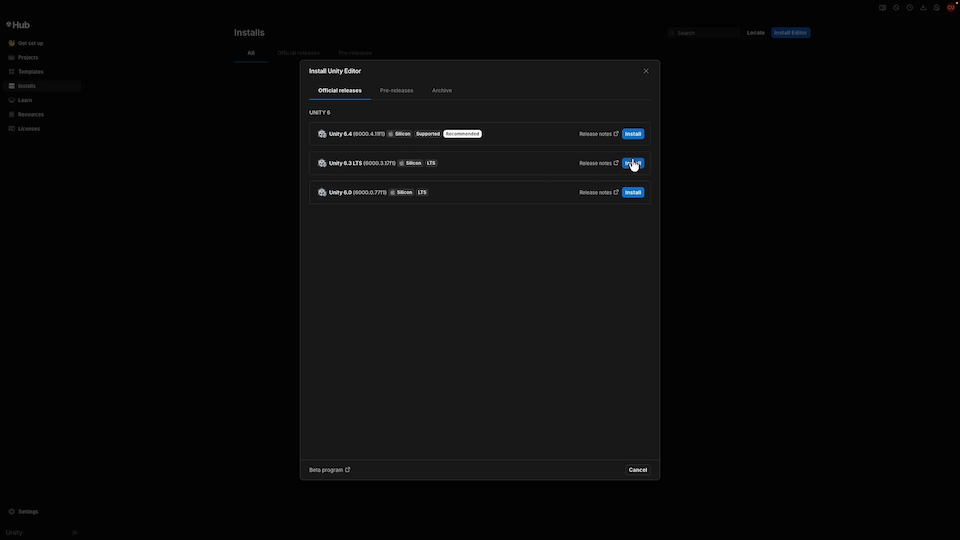Screen dimensions: 960x540
Task: Click the Locate button in Installs page
Action: (756, 32)
